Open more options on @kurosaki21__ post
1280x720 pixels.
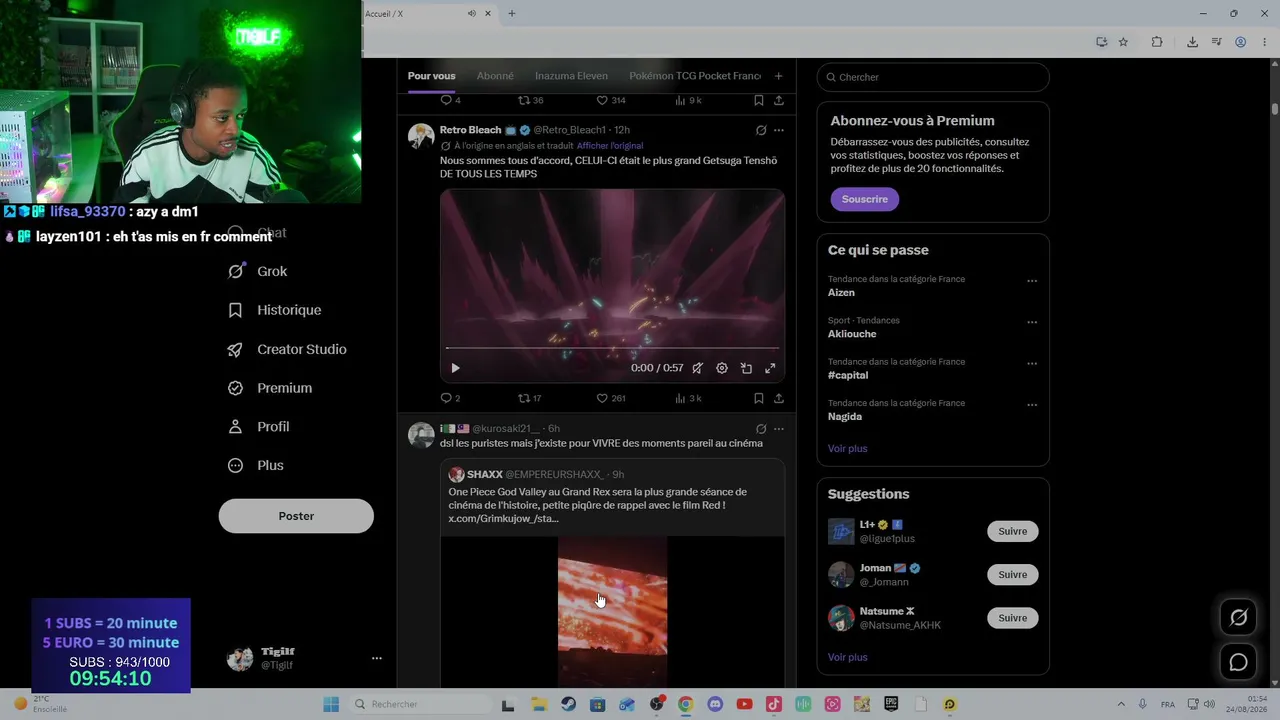tap(779, 429)
